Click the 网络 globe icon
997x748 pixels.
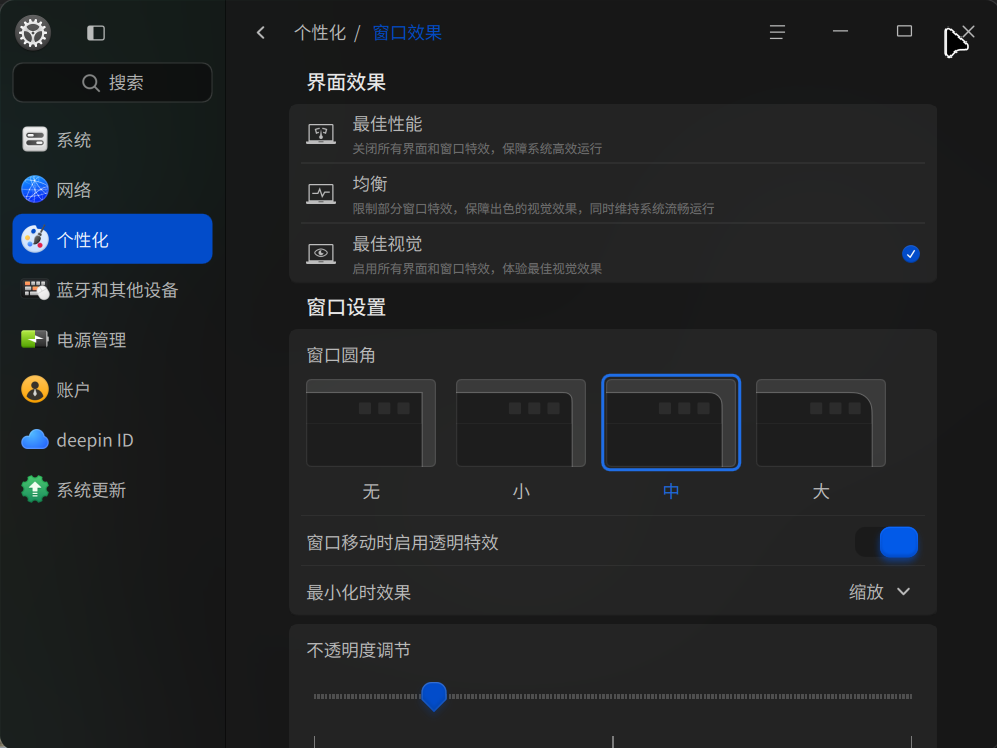tap(35, 190)
